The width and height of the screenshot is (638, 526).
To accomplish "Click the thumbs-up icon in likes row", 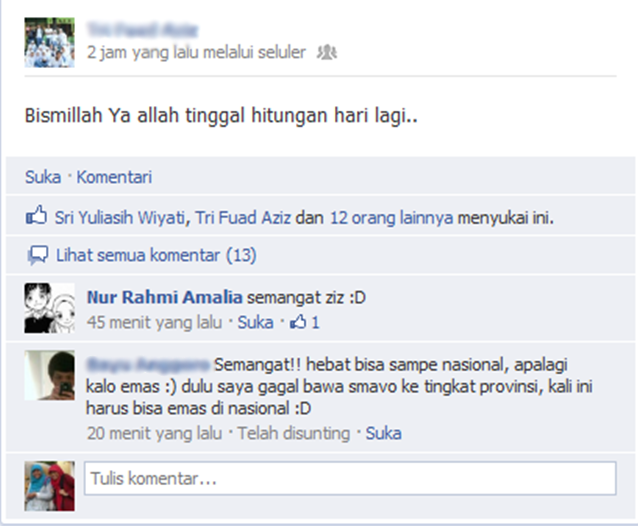I will point(36,215).
